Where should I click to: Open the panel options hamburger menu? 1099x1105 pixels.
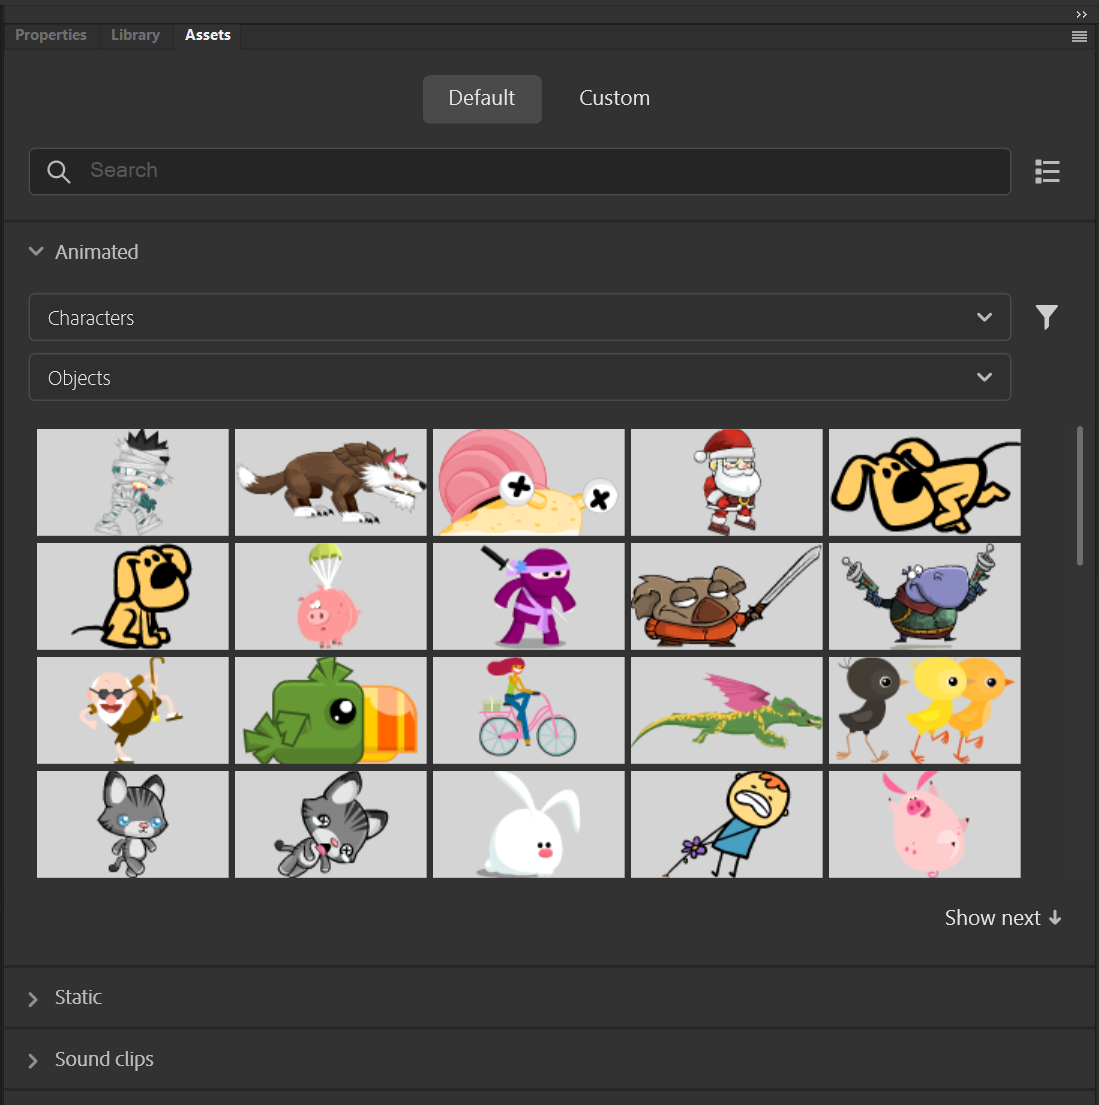(1079, 36)
